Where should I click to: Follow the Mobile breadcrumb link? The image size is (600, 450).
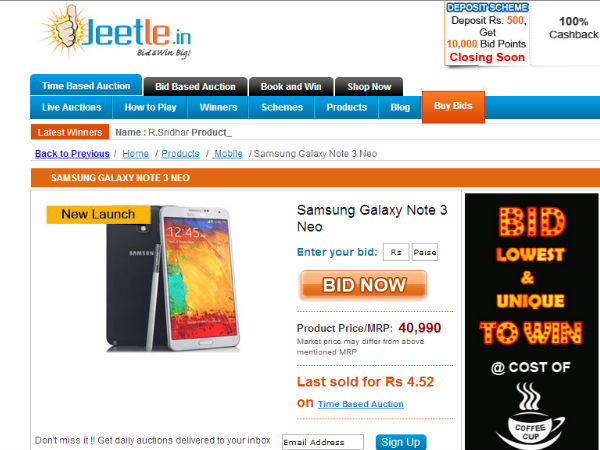(228, 154)
